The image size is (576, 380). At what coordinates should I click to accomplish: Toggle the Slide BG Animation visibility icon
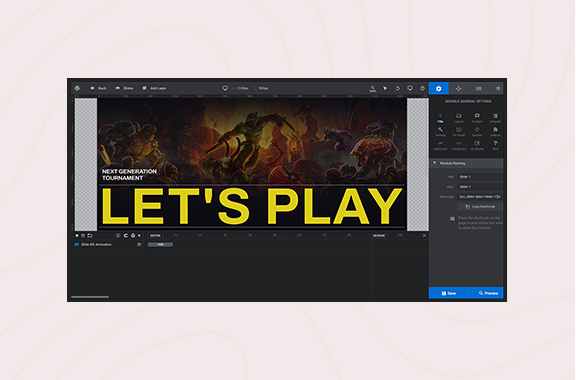point(139,244)
